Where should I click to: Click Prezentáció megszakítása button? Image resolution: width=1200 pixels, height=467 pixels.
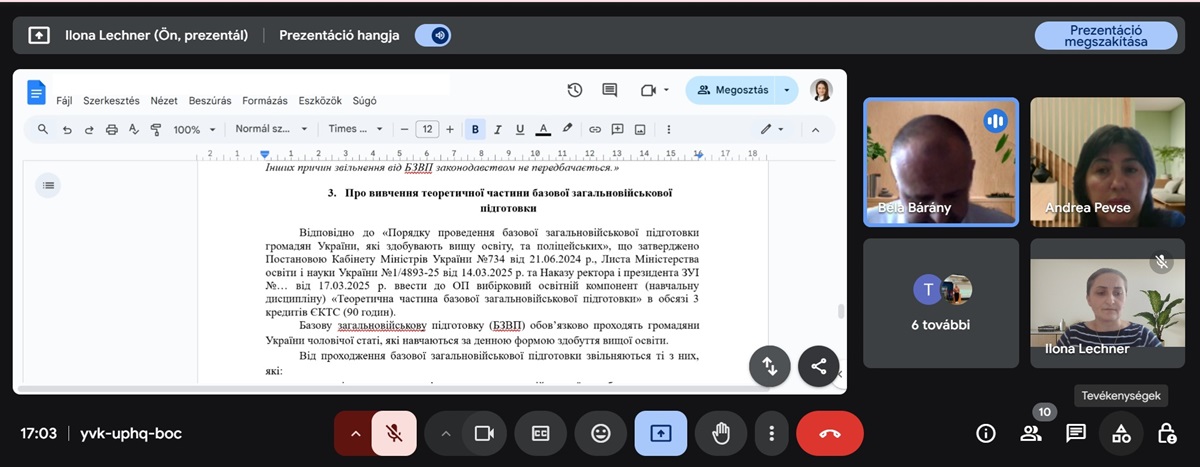click(1105, 36)
